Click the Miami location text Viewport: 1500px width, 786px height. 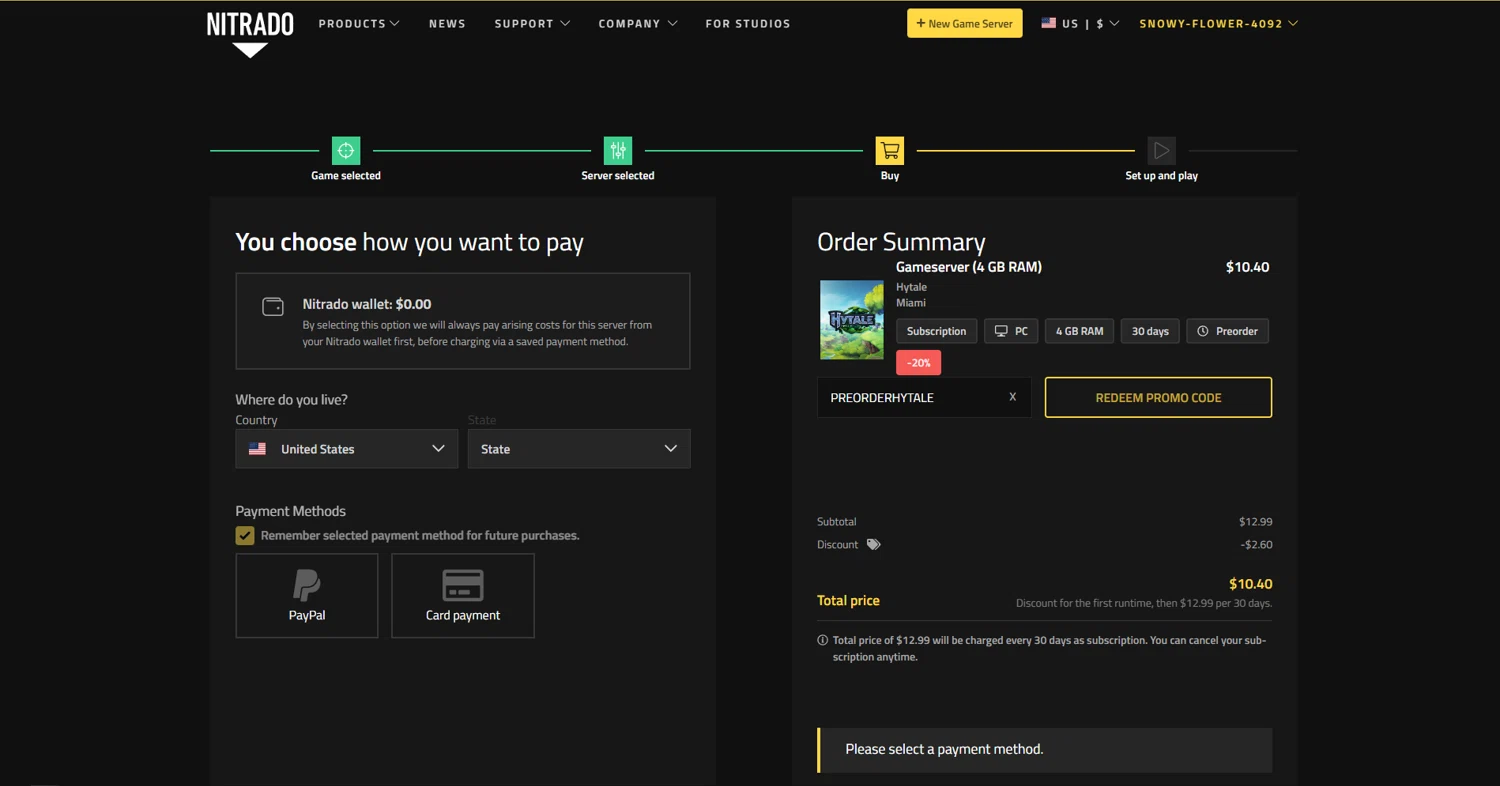[911, 303]
